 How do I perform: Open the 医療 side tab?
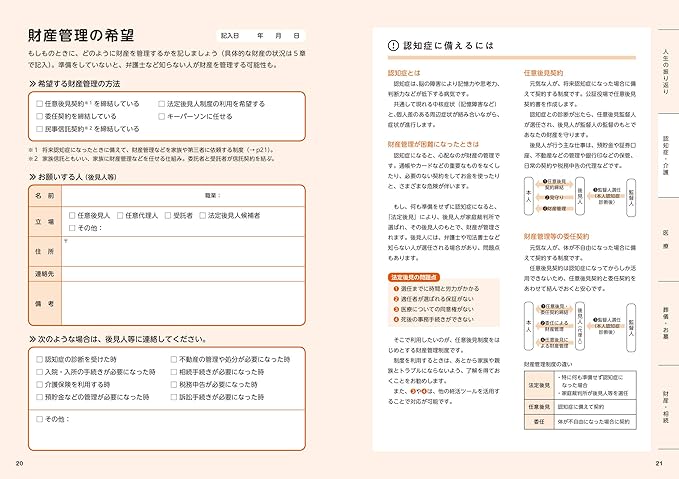click(666, 239)
